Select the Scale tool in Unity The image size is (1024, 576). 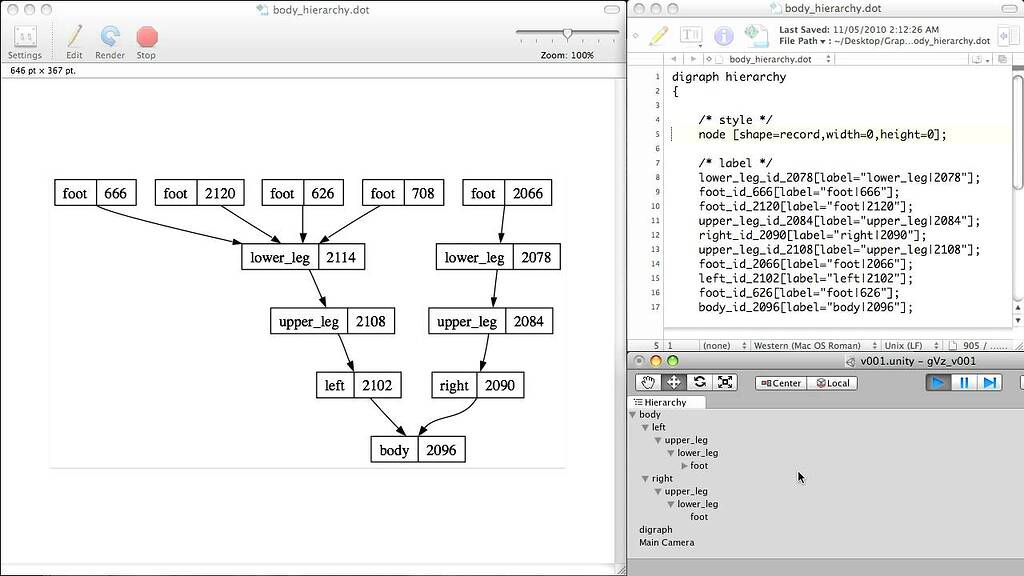coord(724,381)
